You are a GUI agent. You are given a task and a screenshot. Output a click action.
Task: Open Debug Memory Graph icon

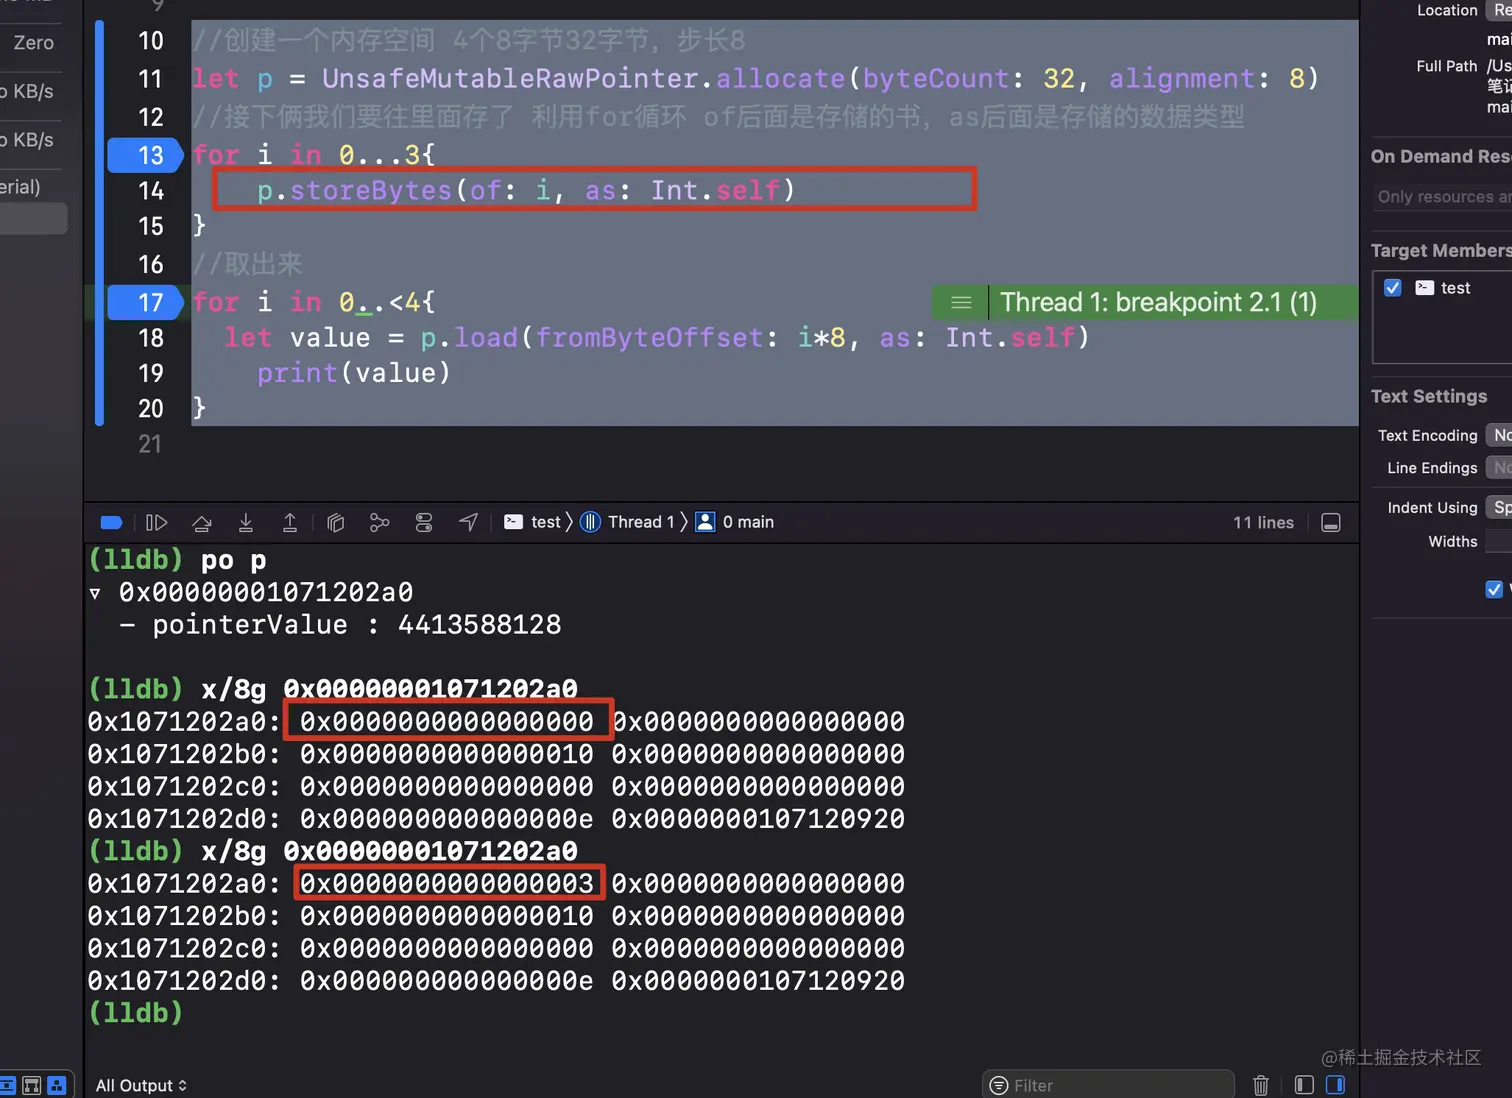pos(380,522)
